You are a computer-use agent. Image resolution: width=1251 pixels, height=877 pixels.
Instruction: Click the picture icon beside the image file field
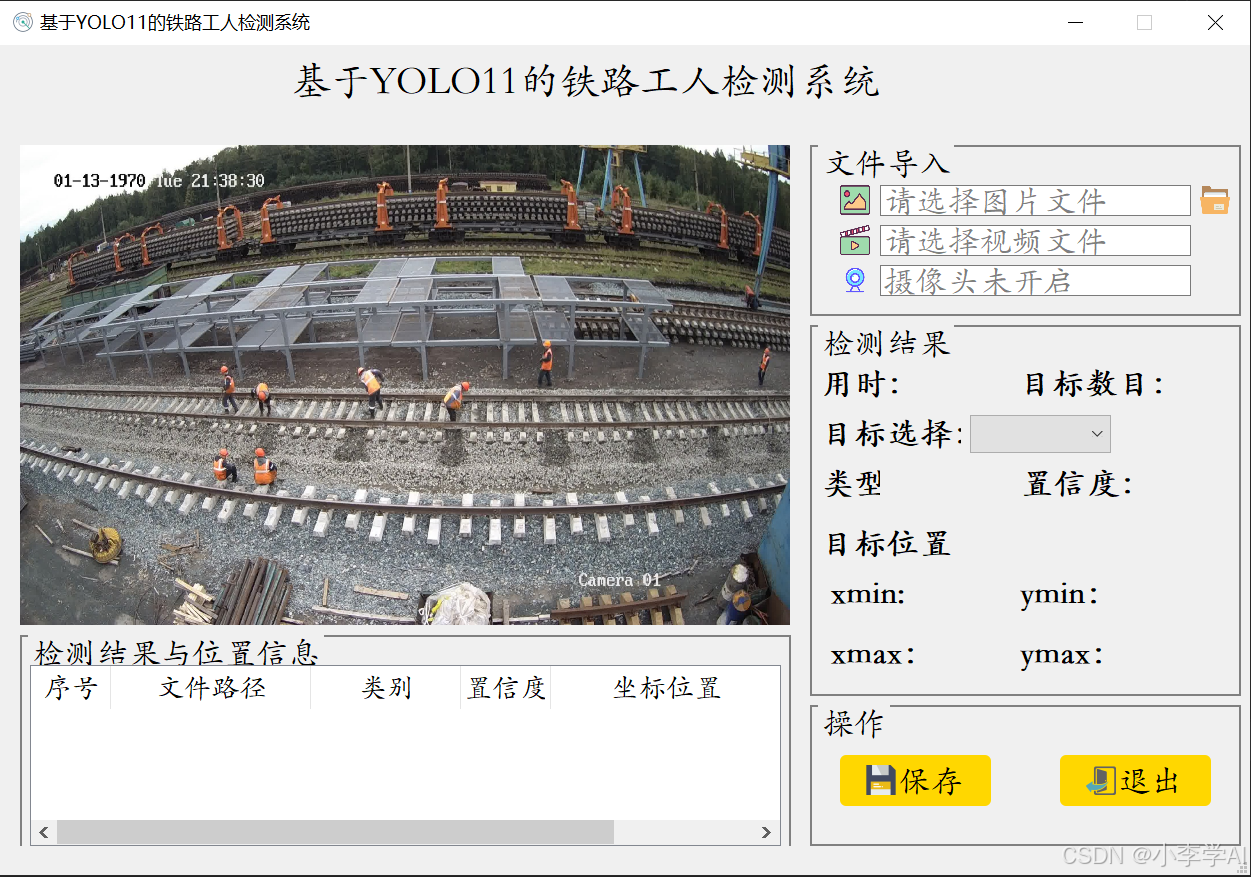(x=853, y=200)
